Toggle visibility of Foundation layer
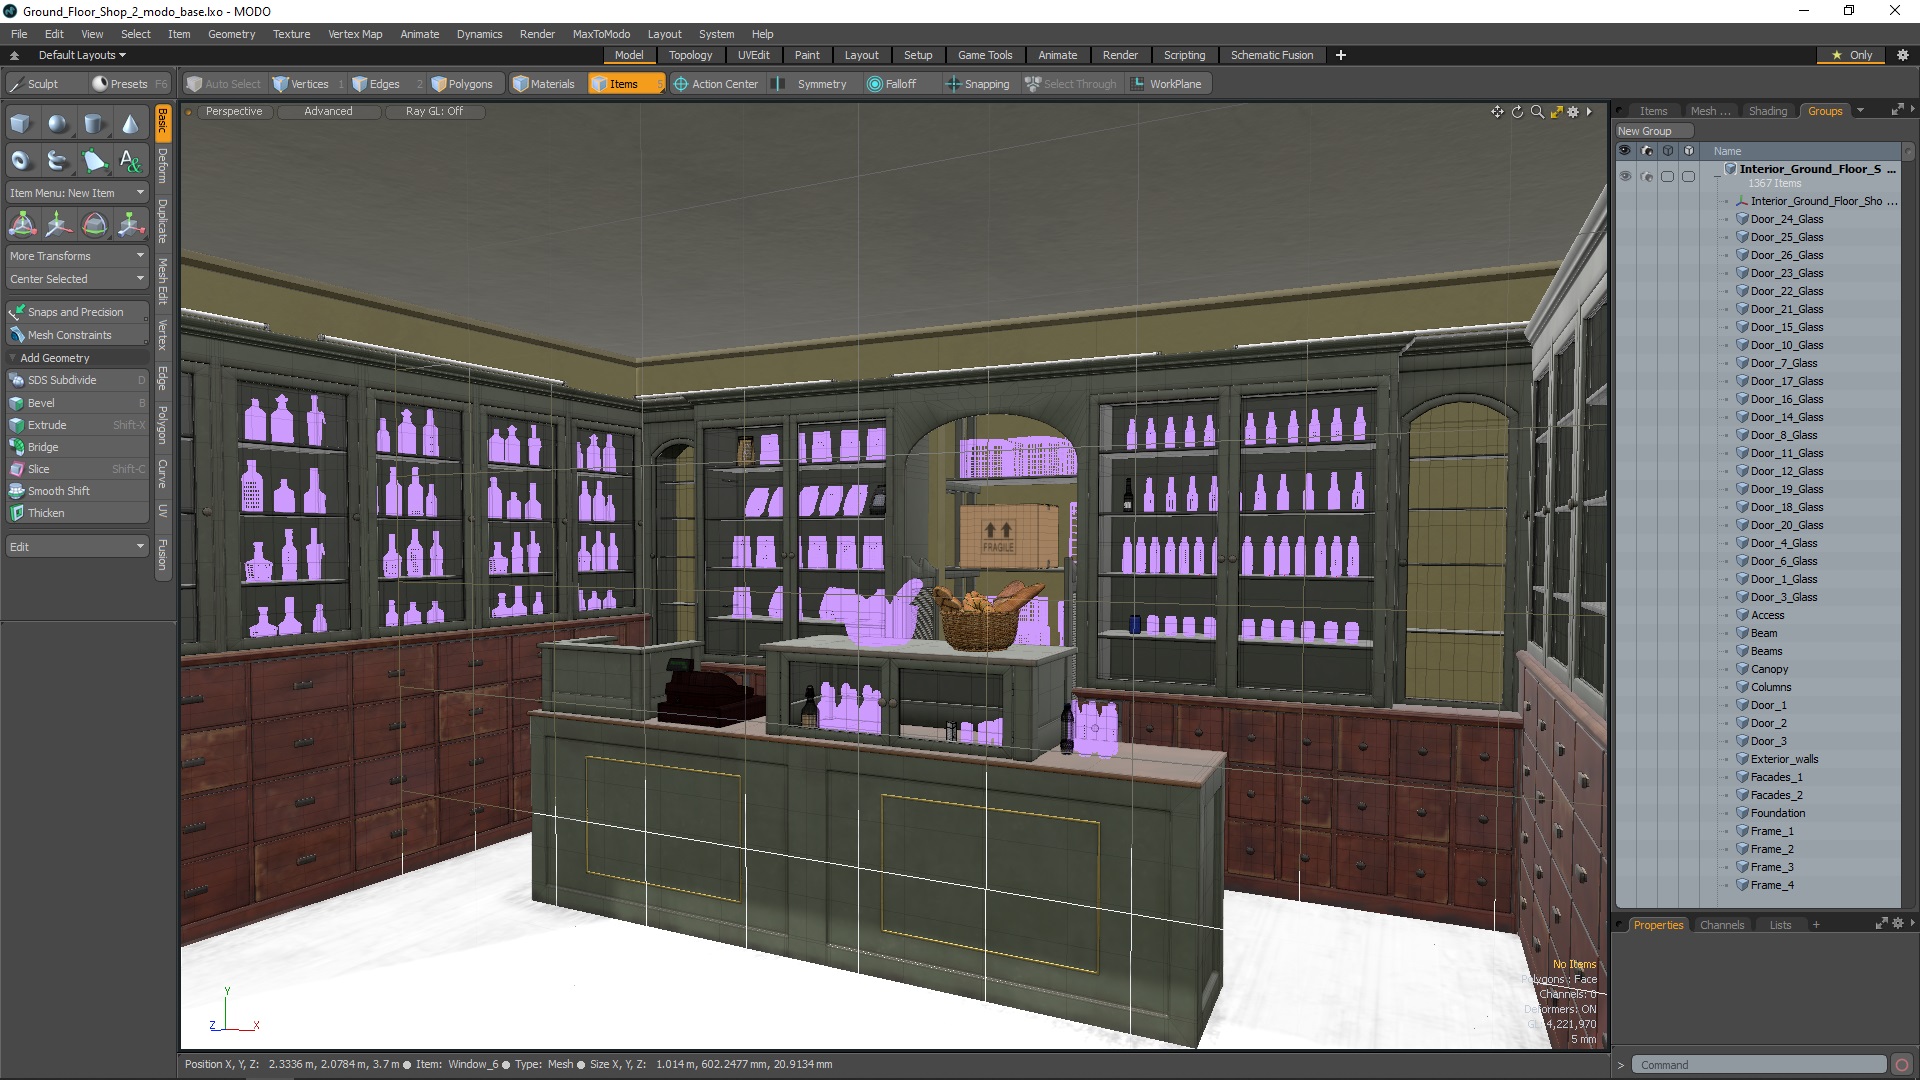 pos(1625,812)
